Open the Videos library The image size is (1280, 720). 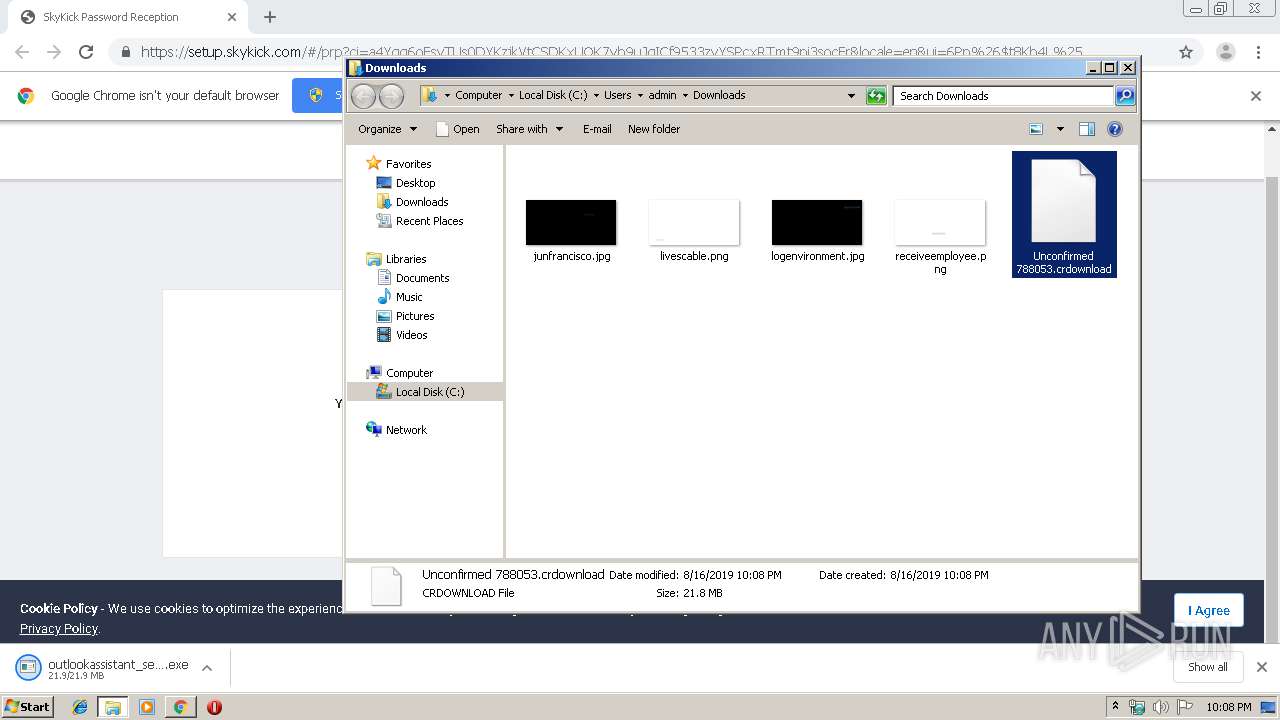pyautogui.click(x=402, y=335)
